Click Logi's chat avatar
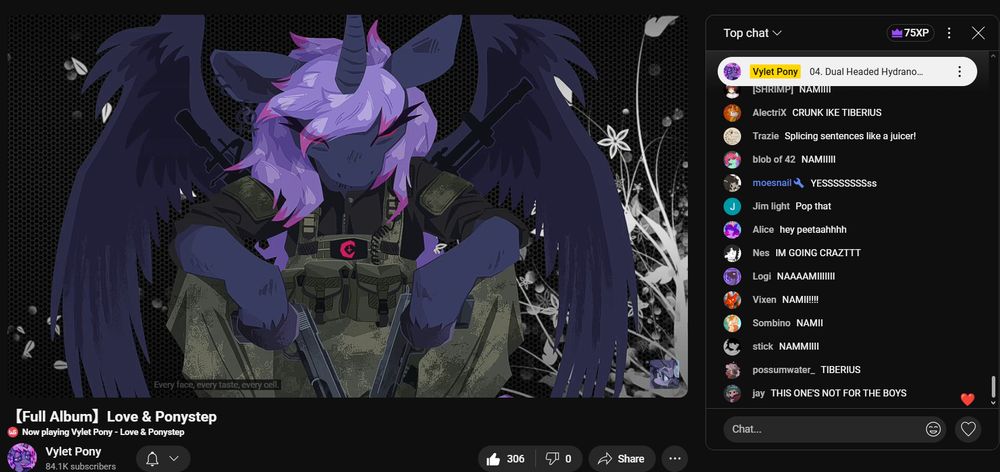This screenshot has height=472, width=1000. tap(732, 276)
